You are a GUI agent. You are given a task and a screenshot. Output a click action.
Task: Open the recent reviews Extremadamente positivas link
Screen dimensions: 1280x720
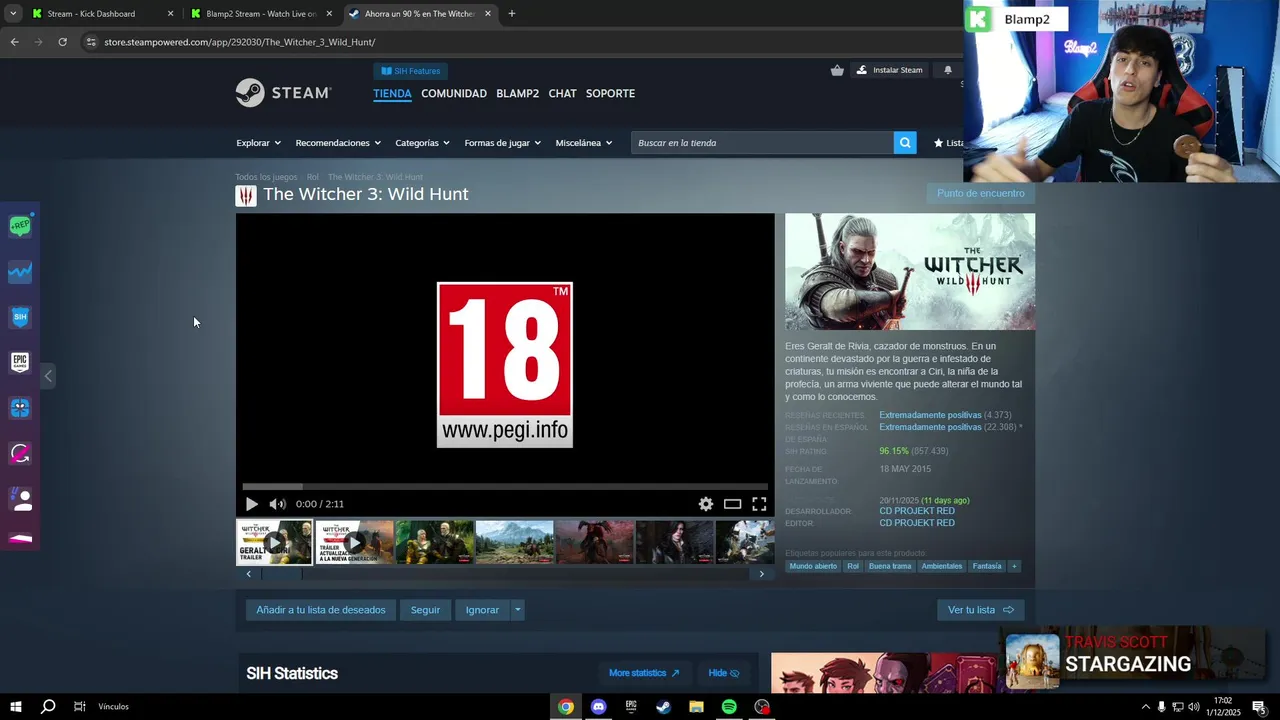[x=930, y=415]
